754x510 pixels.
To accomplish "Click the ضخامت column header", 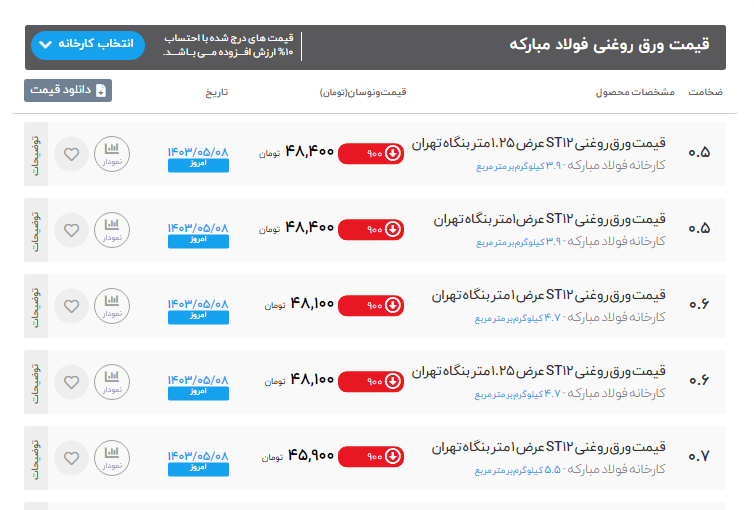I will point(704,92).
